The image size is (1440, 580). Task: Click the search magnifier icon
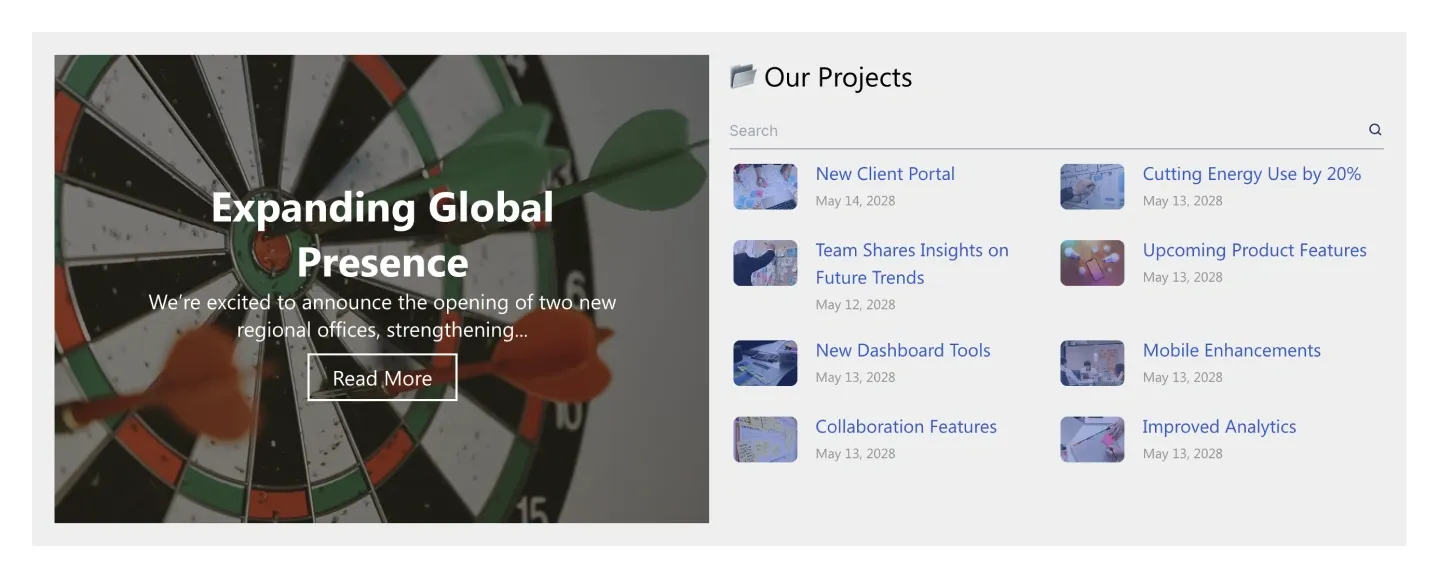pos(1375,129)
